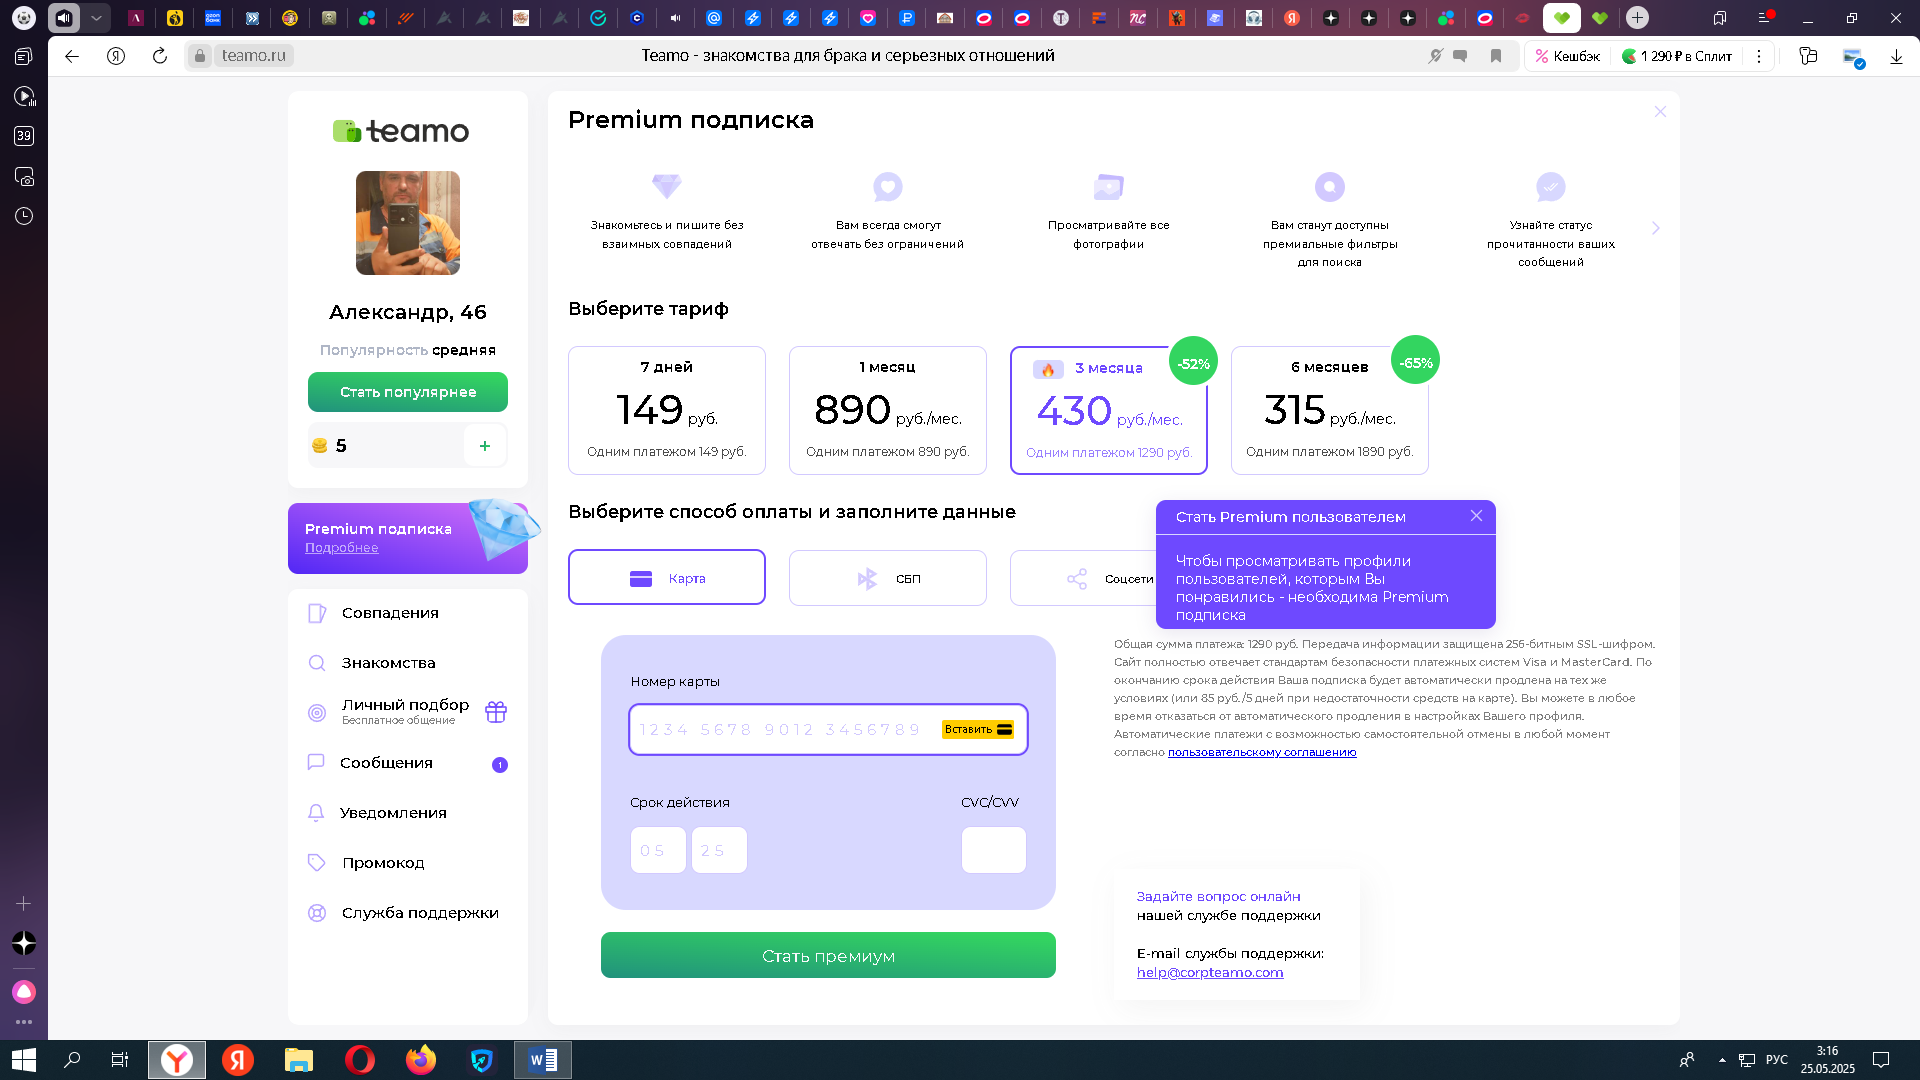Click the Номер карты input field
This screenshot has height=1080, width=1920.
pyautogui.click(x=780, y=729)
